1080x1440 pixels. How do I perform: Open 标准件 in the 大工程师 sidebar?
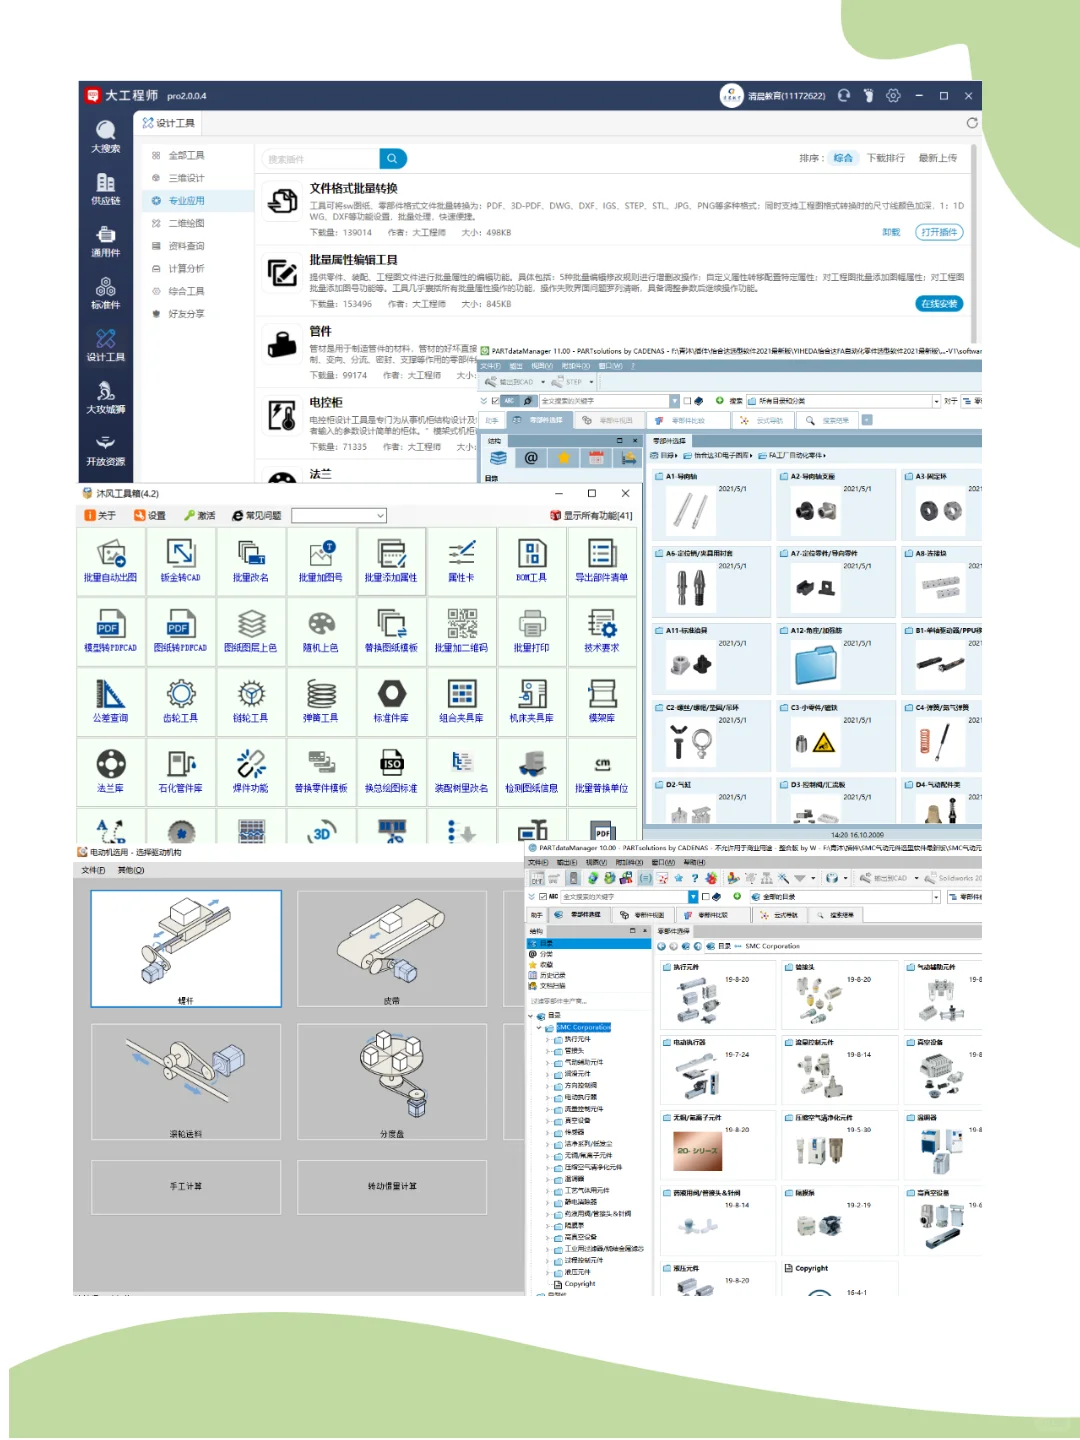point(105,293)
